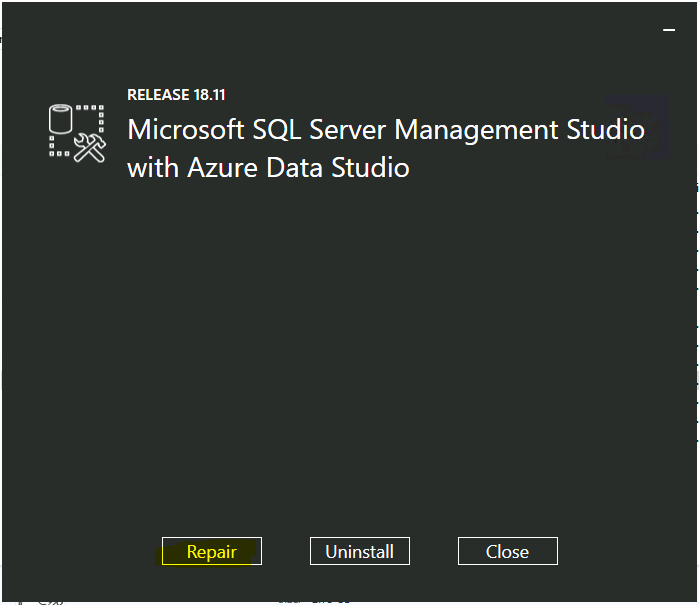Minimize the SSMS installer window
Image resolution: width=699 pixels, height=605 pixels.
coord(669,30)
